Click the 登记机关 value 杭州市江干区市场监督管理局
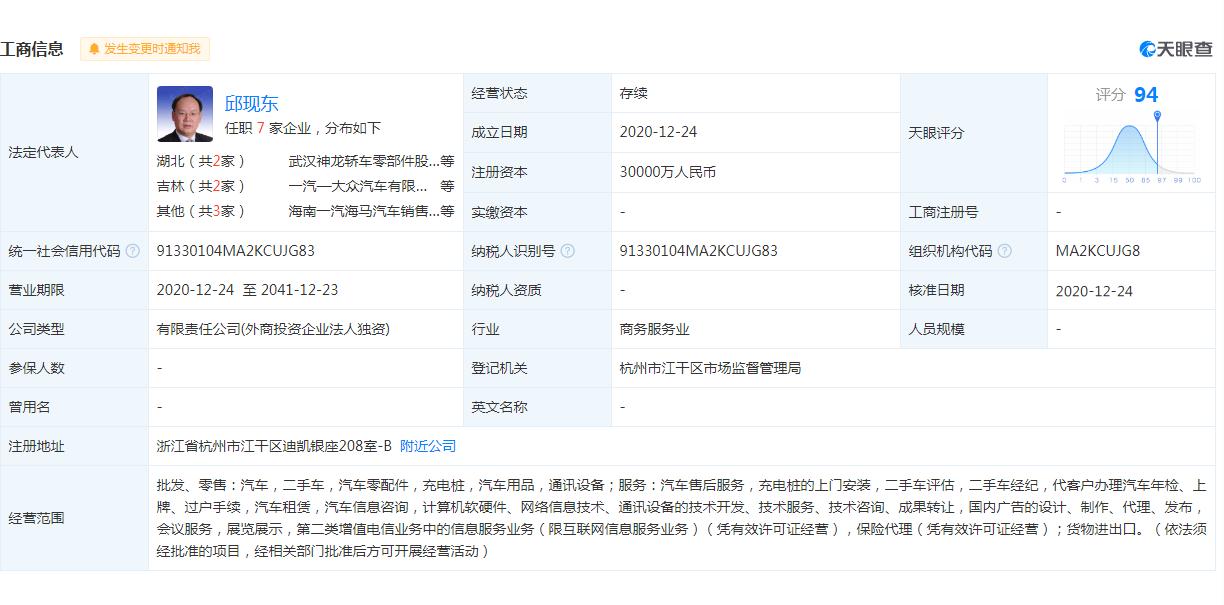Image resolution: width=1224 pixels, height=605 pixels. [710, 368]
